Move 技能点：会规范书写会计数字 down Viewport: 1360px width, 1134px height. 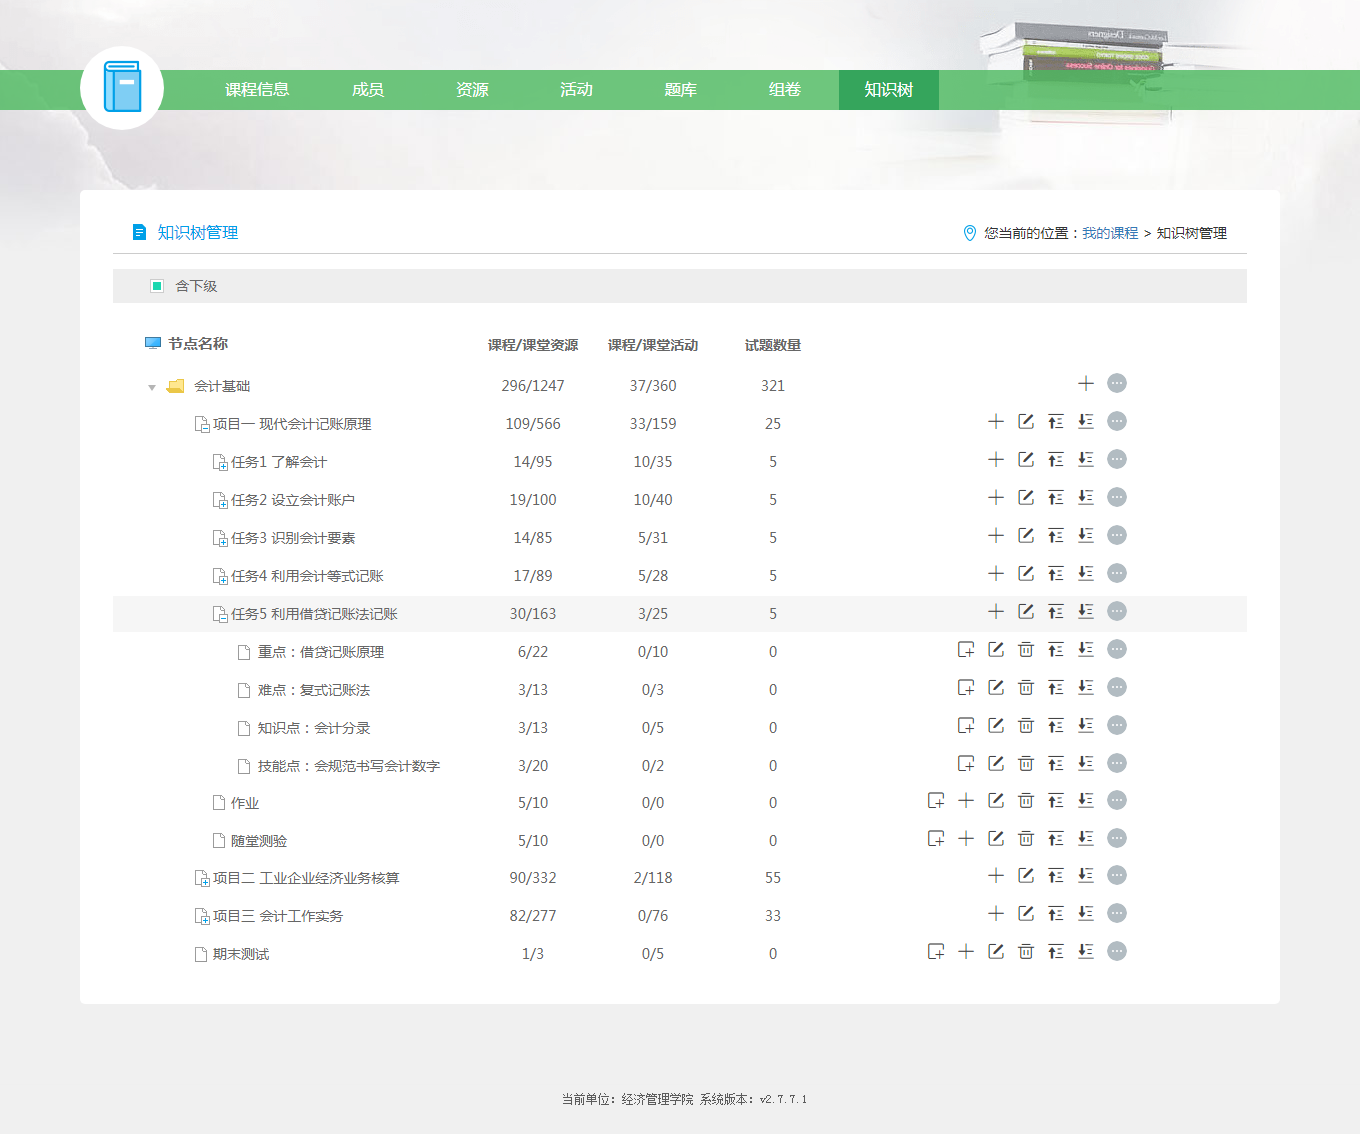click(x=1086, y=763)
